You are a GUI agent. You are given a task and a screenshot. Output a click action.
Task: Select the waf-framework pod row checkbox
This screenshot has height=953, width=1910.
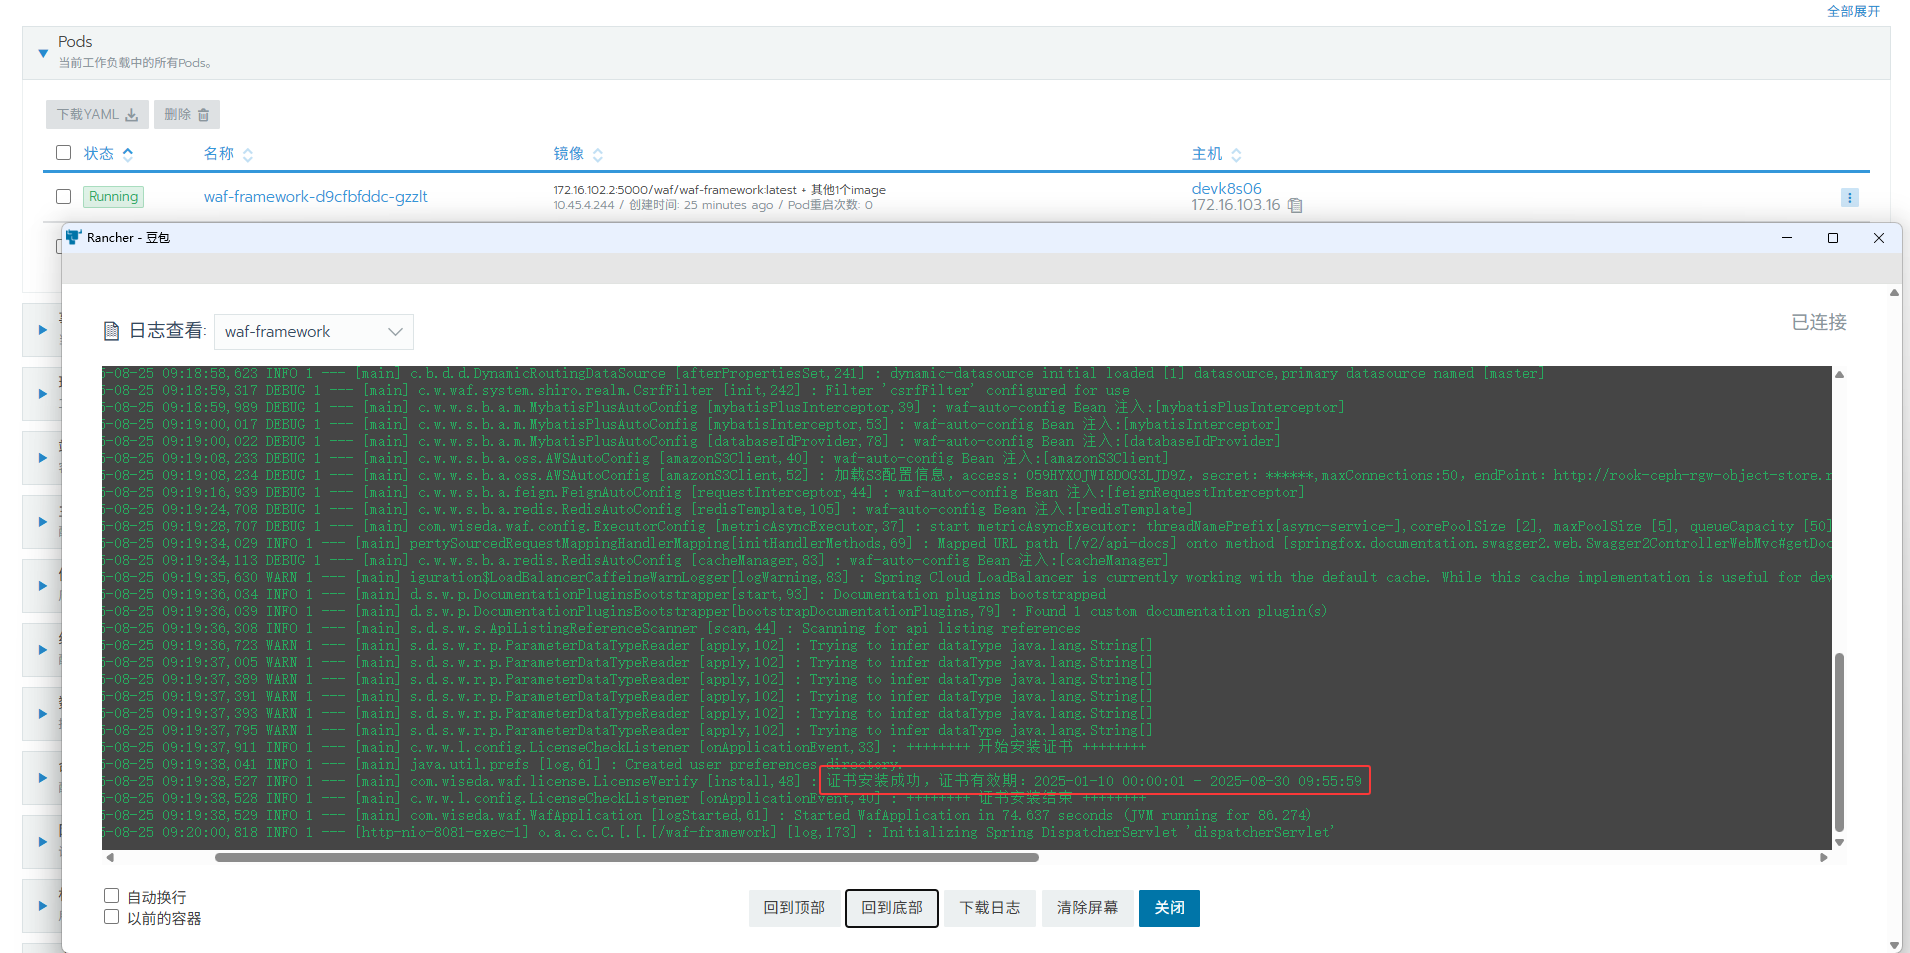tap(64, 197)
